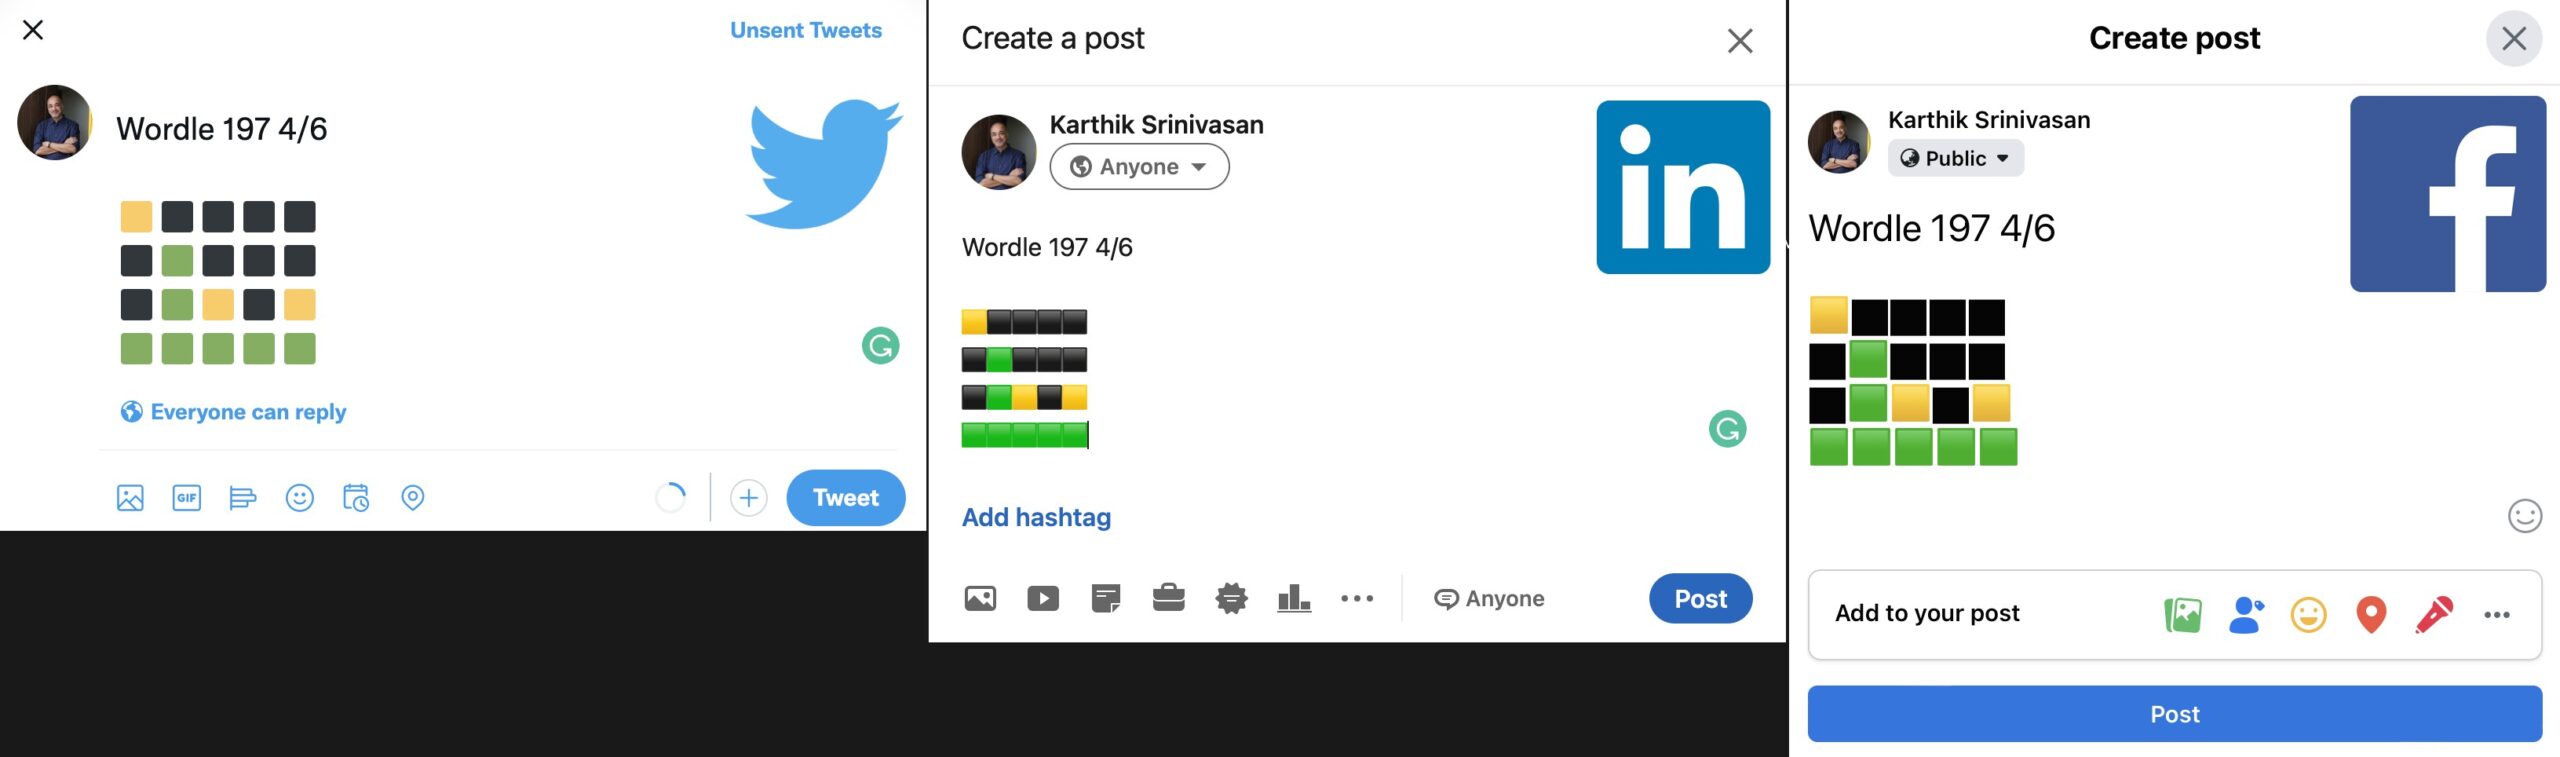Click the LinkedIn briefcase job icon
Viewport: 2560px width, 757px height.
coord(1168,599)
